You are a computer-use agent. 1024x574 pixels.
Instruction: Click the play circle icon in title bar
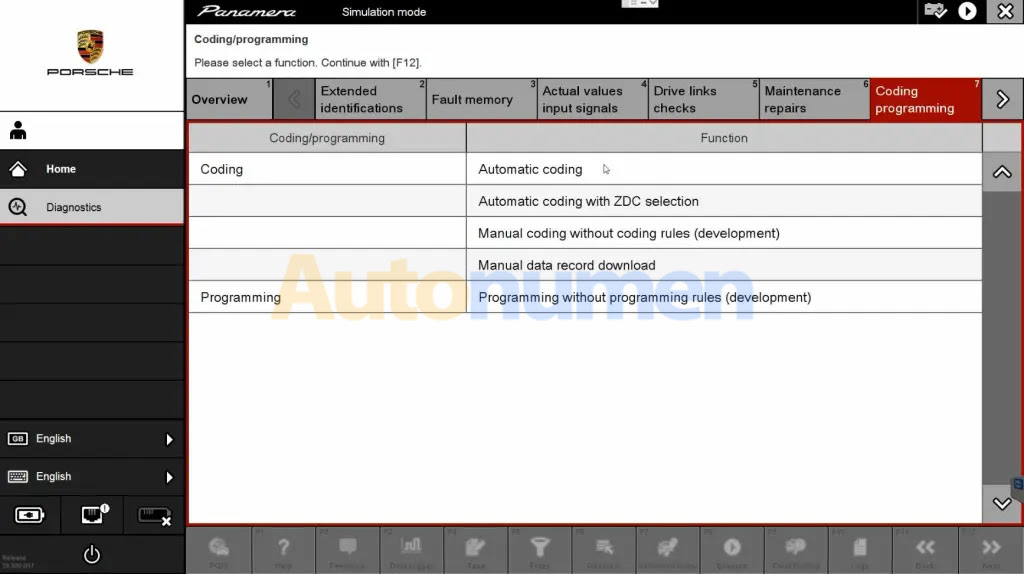pyautogui.click(x=967, y=11)
